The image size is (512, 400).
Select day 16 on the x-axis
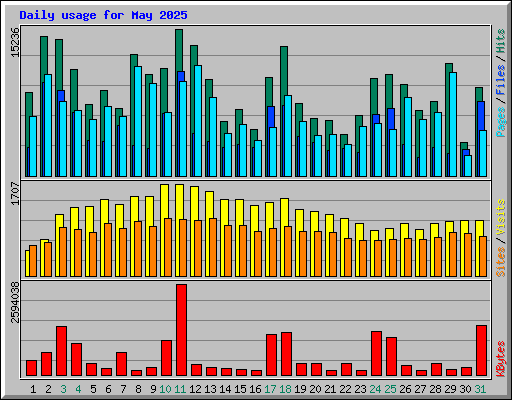[255, 389]
